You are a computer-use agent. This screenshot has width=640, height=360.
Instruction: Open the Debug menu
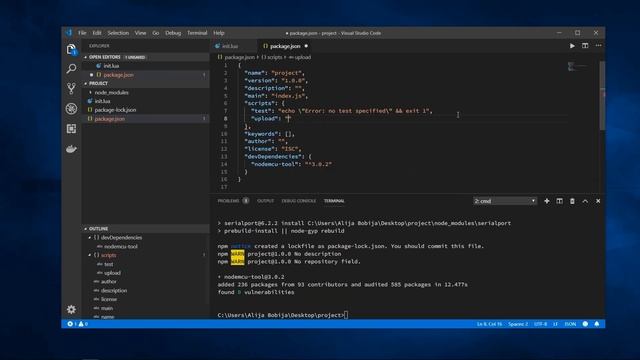point(173,33)
